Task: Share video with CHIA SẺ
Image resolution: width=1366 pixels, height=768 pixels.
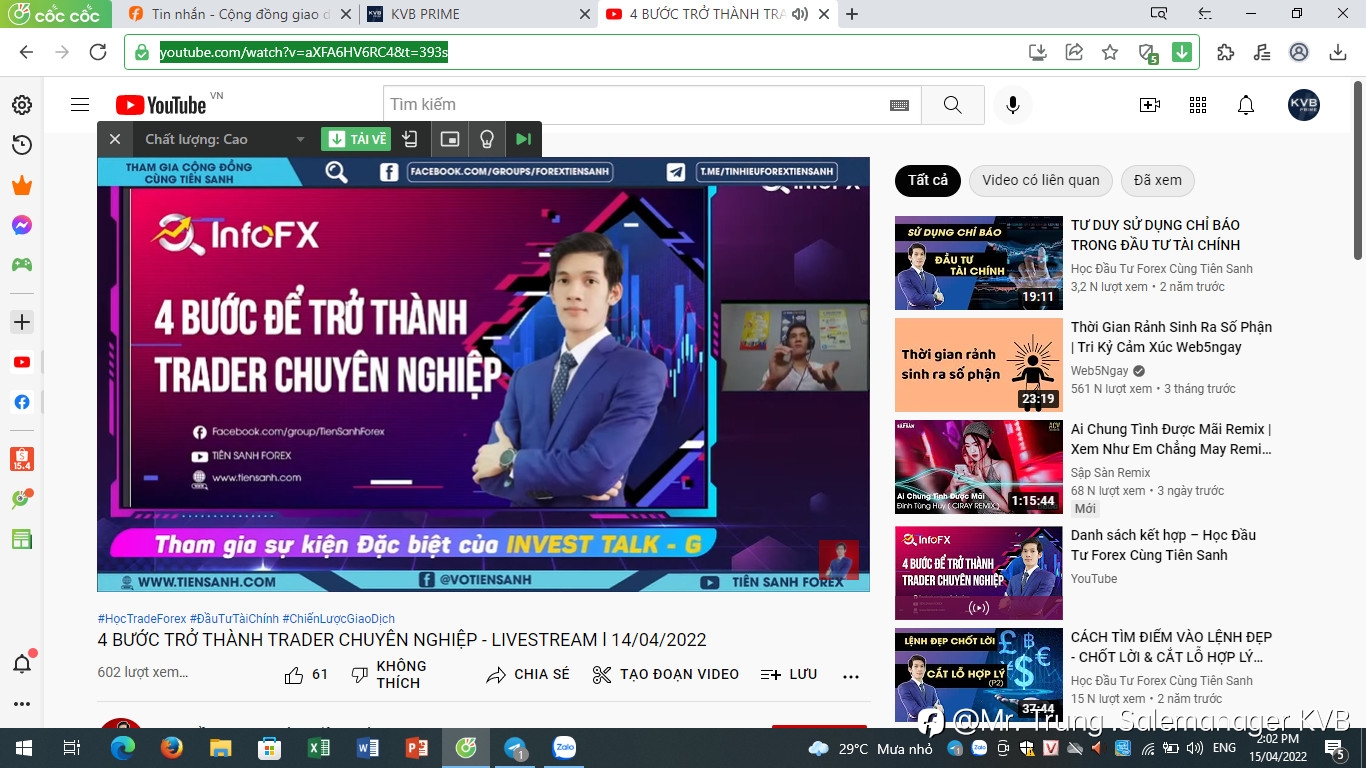Action: [528, 675]
